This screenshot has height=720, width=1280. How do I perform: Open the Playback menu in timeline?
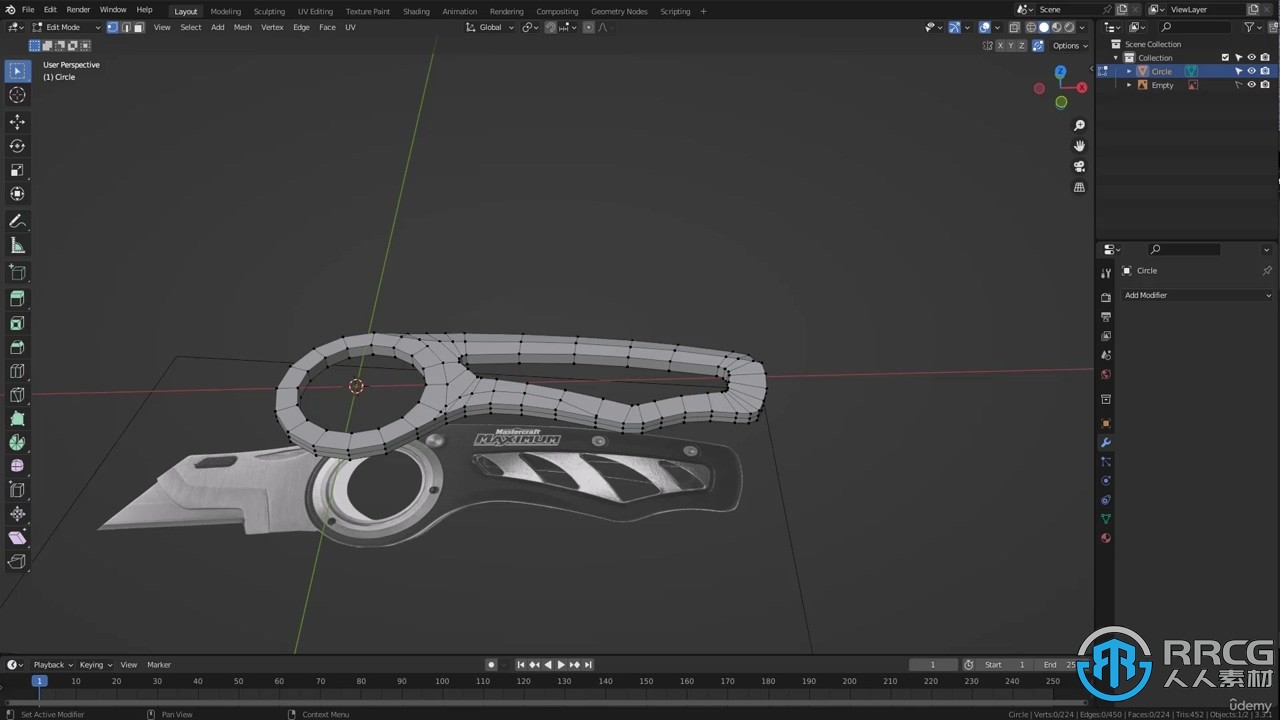pos(52,665)
